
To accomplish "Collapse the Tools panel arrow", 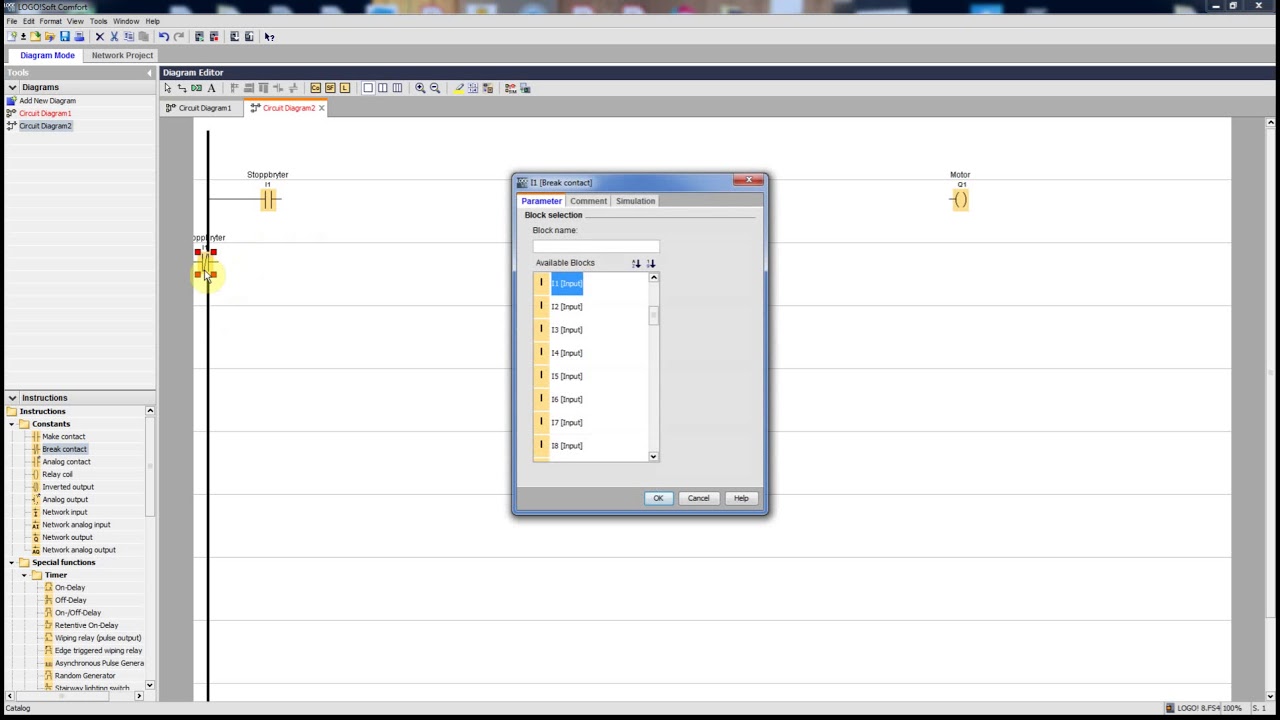I will pos(150,72).
